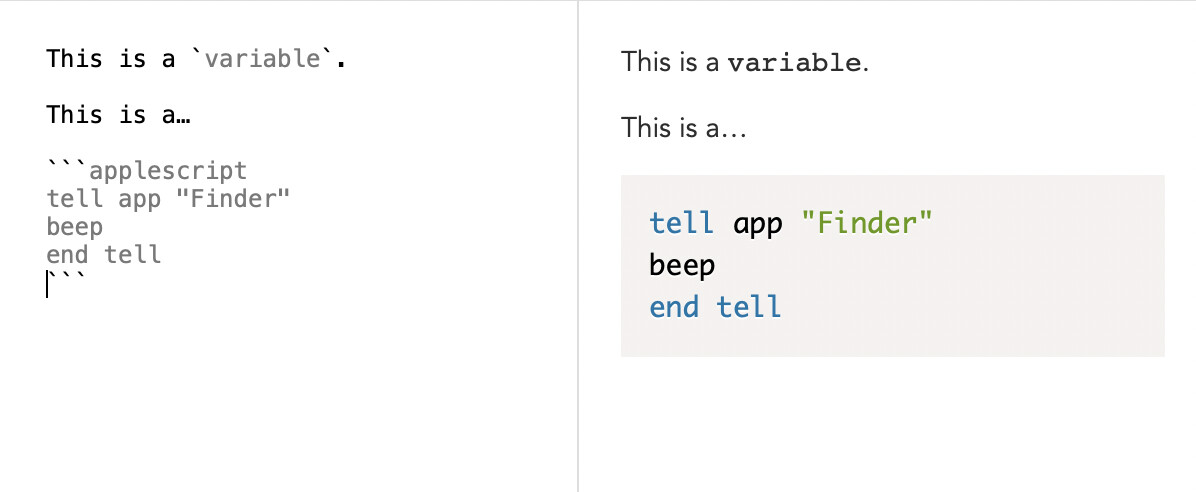Click blue "end tell" in the preview
1196x492 pixels.
[714, 307]
